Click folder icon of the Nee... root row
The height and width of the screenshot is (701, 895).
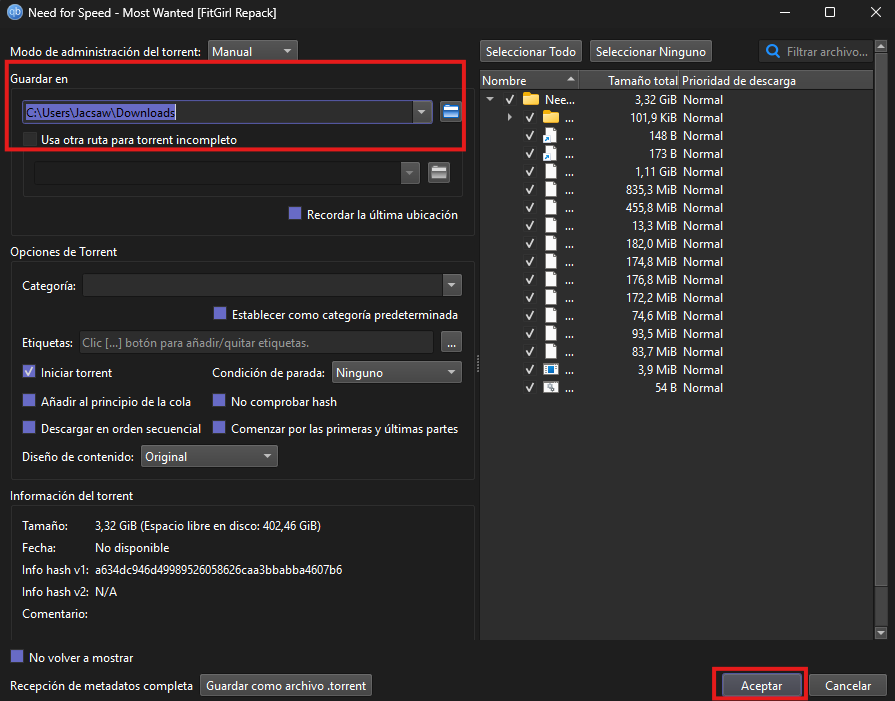click(531, 99)
